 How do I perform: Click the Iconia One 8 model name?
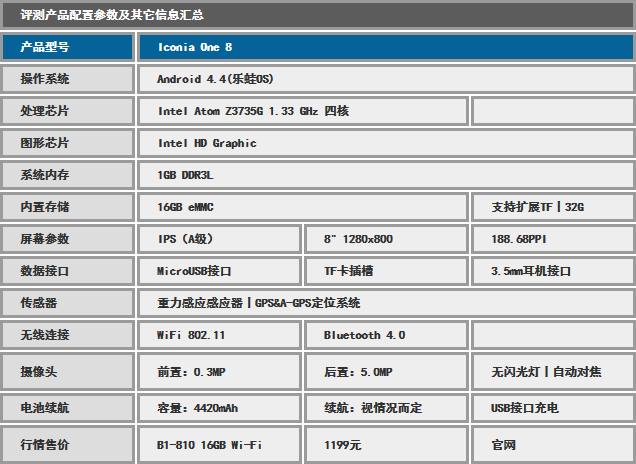click(195, 47)
